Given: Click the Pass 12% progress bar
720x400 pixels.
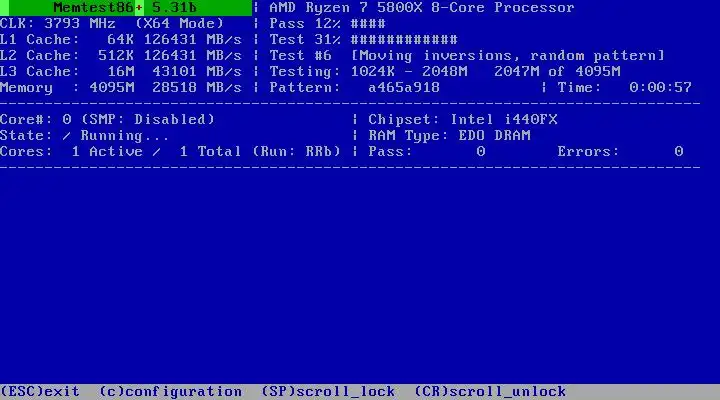Looking at the screenshot, I should coord(327,23).
